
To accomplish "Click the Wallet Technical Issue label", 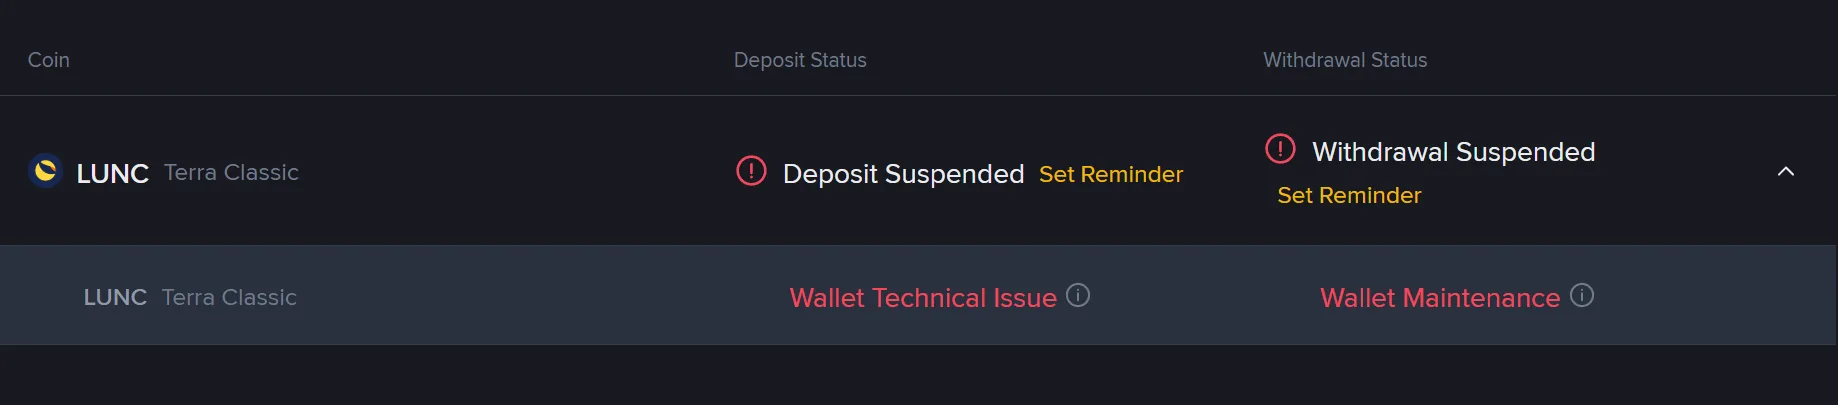I will pos(923,298).
